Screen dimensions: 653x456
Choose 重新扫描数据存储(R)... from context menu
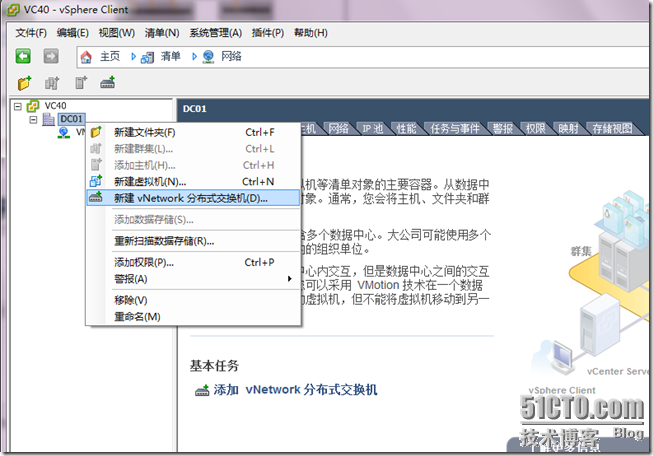[x=193, y=241]
